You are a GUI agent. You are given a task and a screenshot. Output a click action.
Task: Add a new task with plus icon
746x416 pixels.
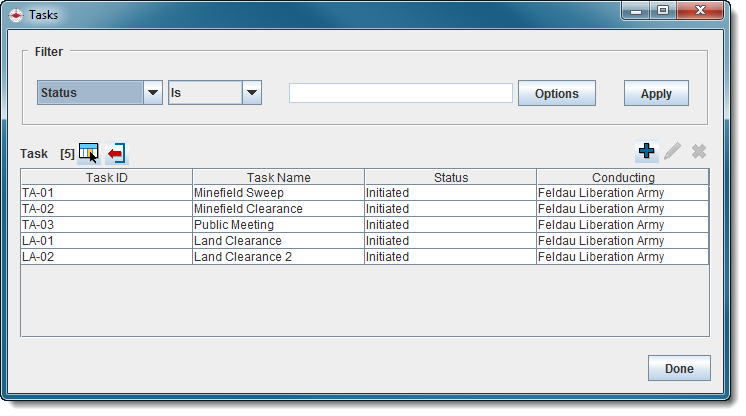coord(646,151)
